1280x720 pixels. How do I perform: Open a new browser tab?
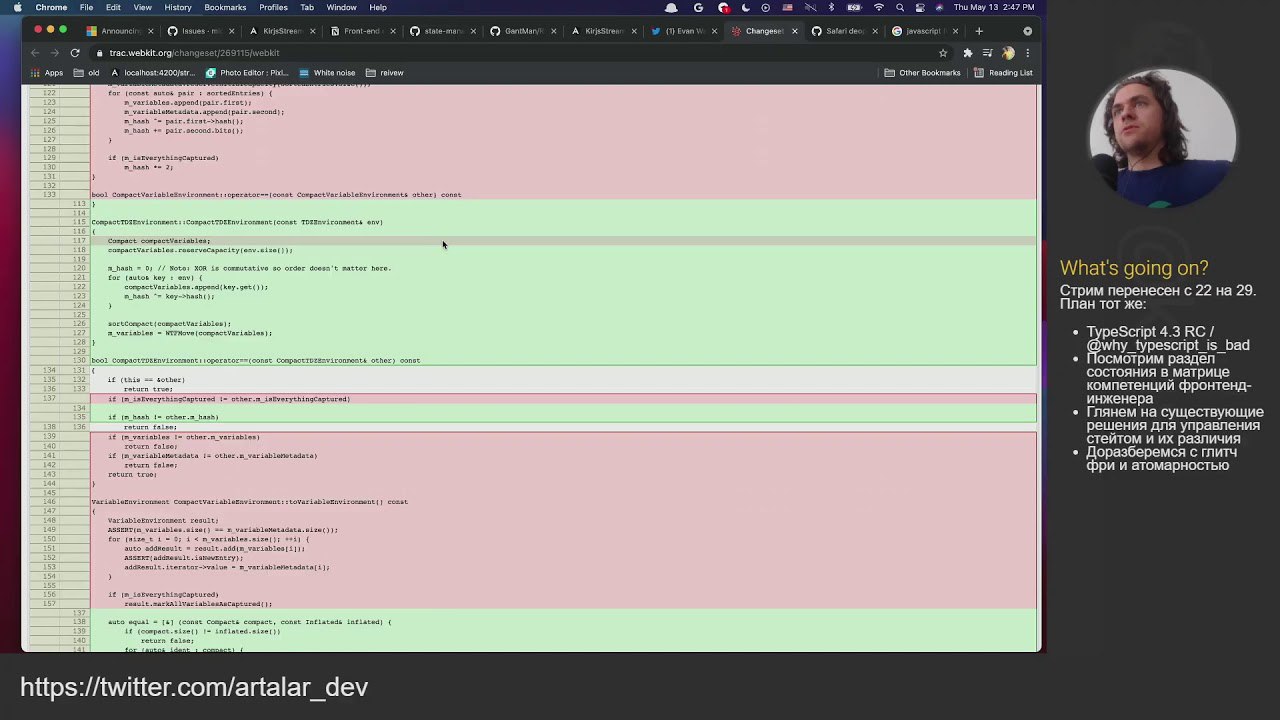[979, 31]
